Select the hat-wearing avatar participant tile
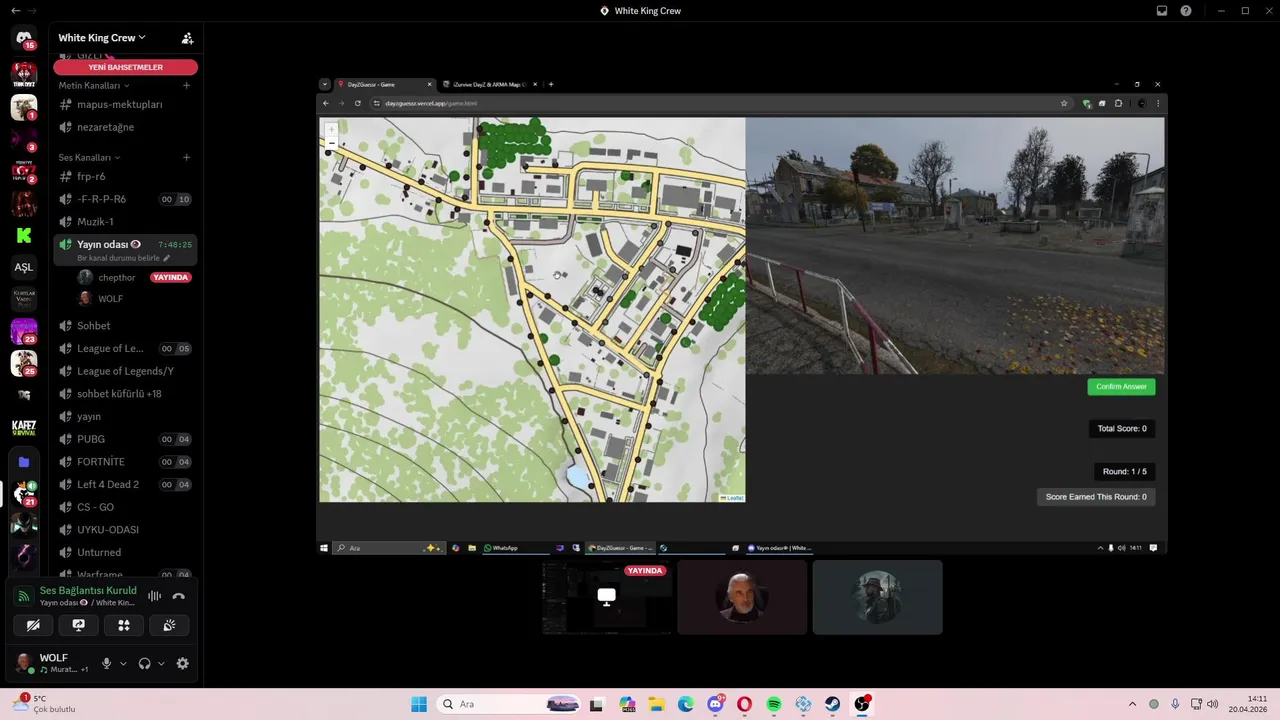This screenshot has height=720, width=1280. 877,598
